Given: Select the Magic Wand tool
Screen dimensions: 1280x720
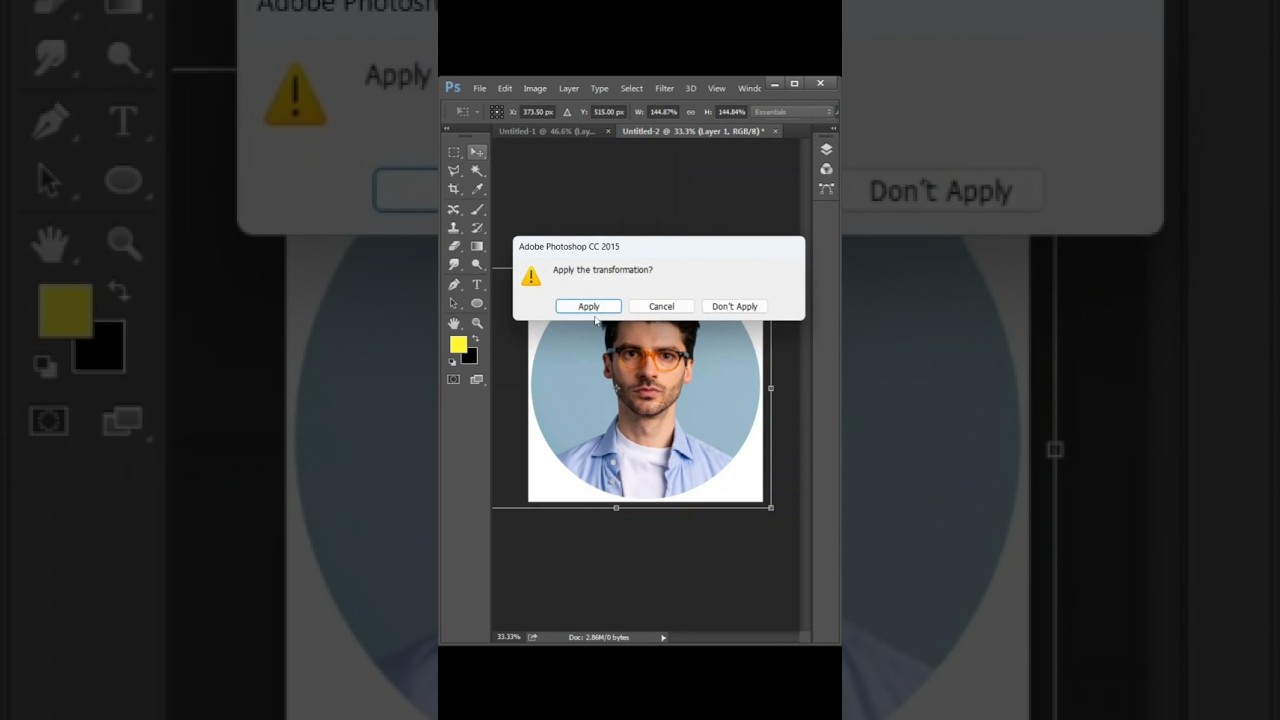Looking at the screenshot, I should 477,171.
